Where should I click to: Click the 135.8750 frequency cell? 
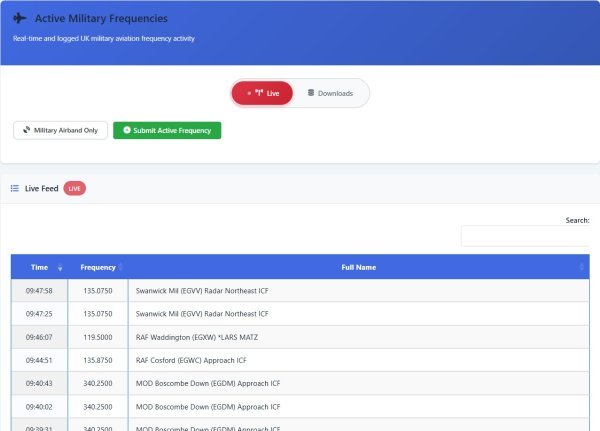(98, 360)
